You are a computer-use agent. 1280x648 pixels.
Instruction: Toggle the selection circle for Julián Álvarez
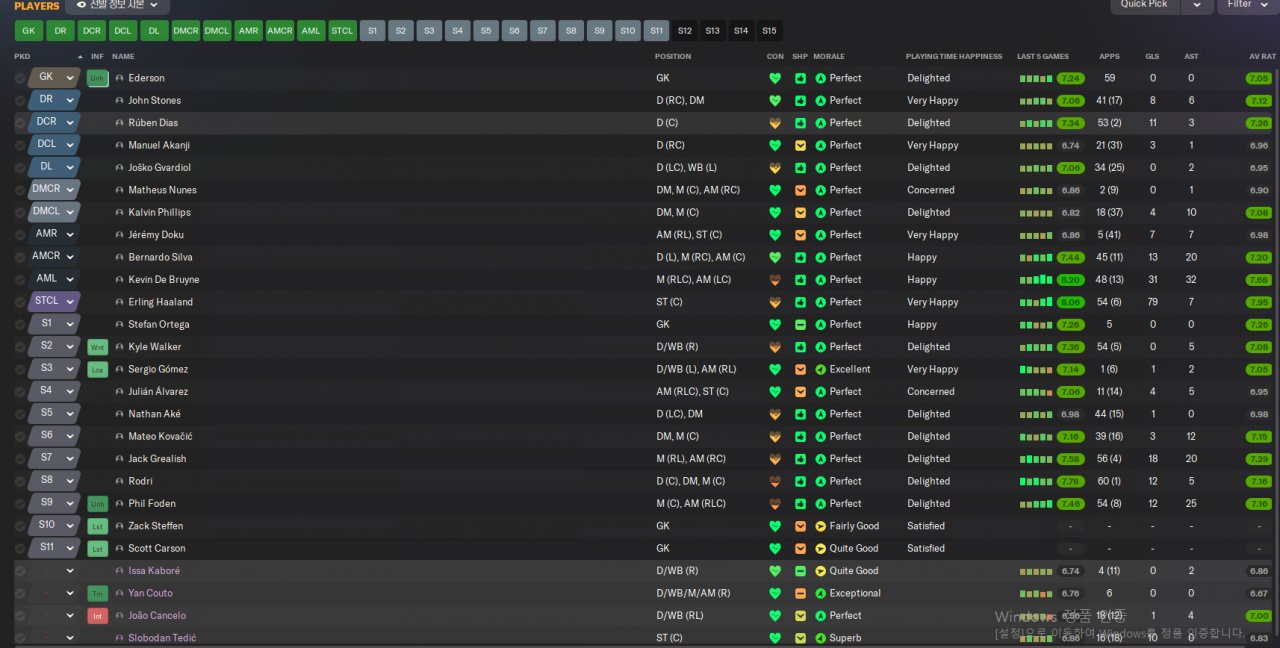[x=20, y=392]
